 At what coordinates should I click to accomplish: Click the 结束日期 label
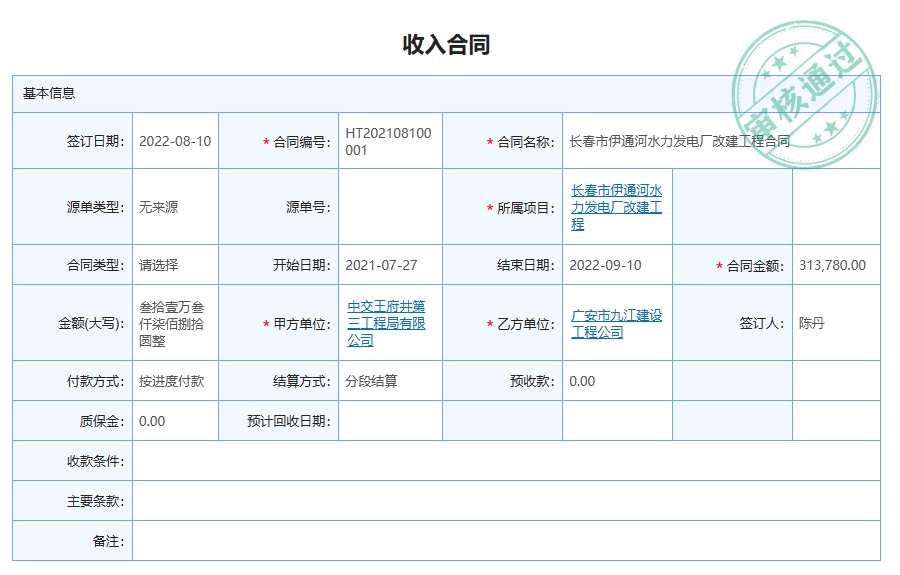coord(526,265)
